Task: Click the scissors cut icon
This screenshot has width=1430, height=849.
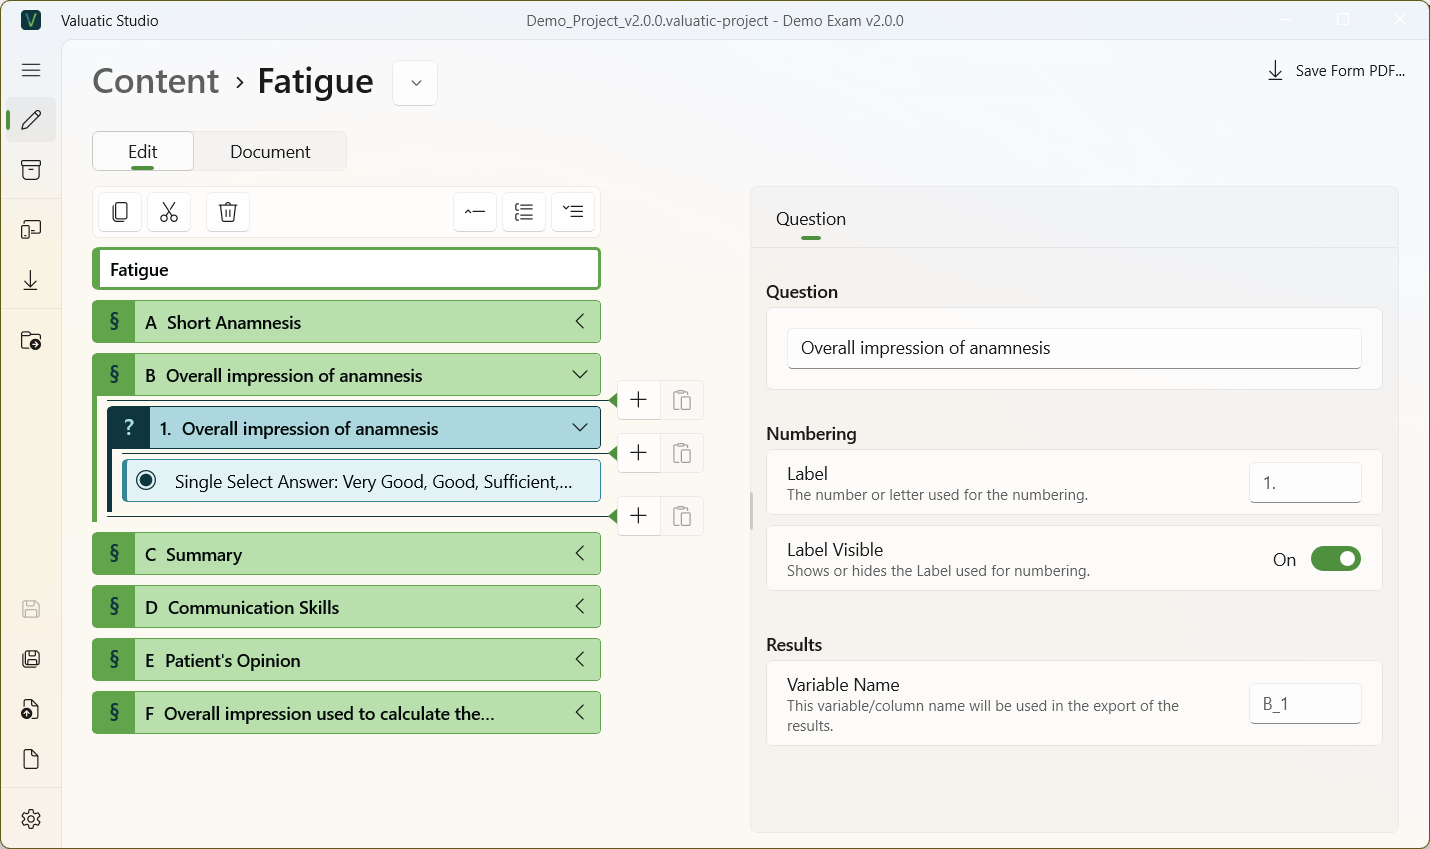Action: click(169, 212)
